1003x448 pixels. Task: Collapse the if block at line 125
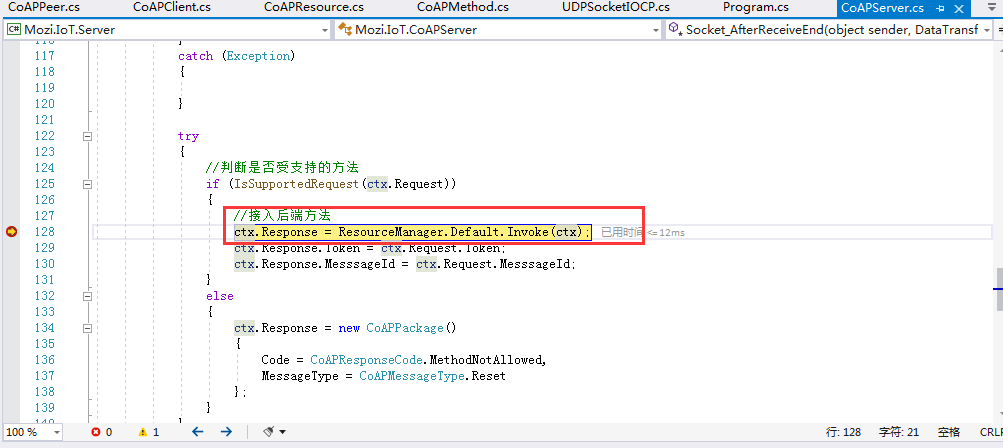coord(87,184)
